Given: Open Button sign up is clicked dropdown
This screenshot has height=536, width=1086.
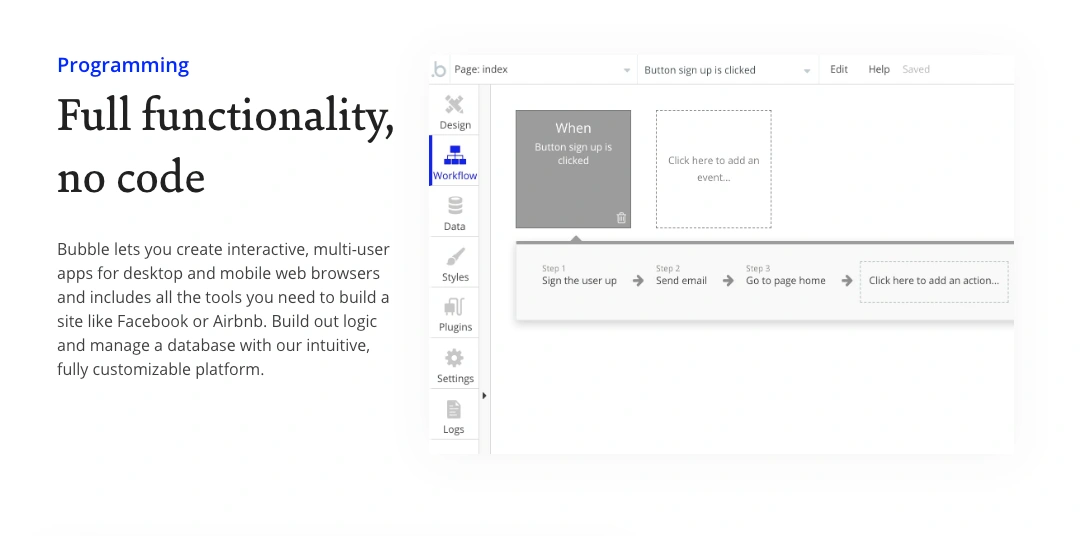Looking at the screenshot, I should tap(727, 70).
